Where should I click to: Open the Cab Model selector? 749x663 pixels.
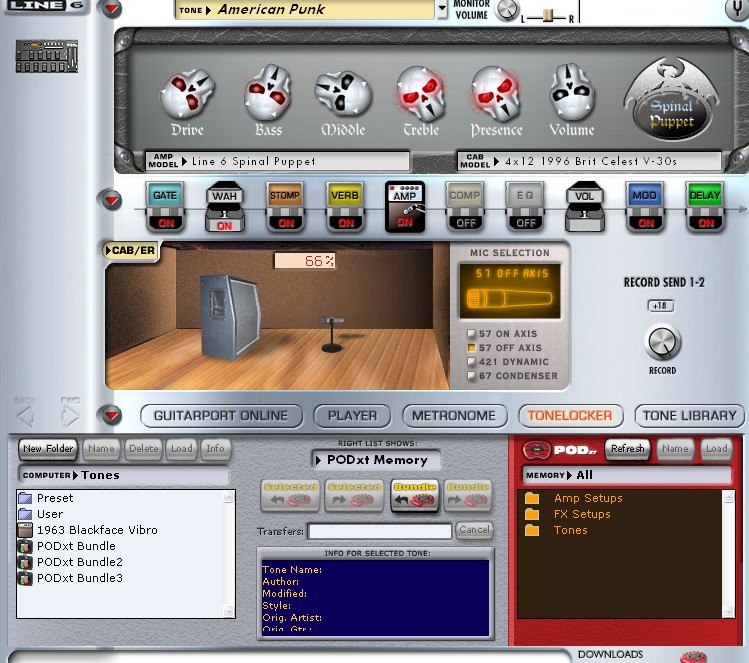[589, 161]
